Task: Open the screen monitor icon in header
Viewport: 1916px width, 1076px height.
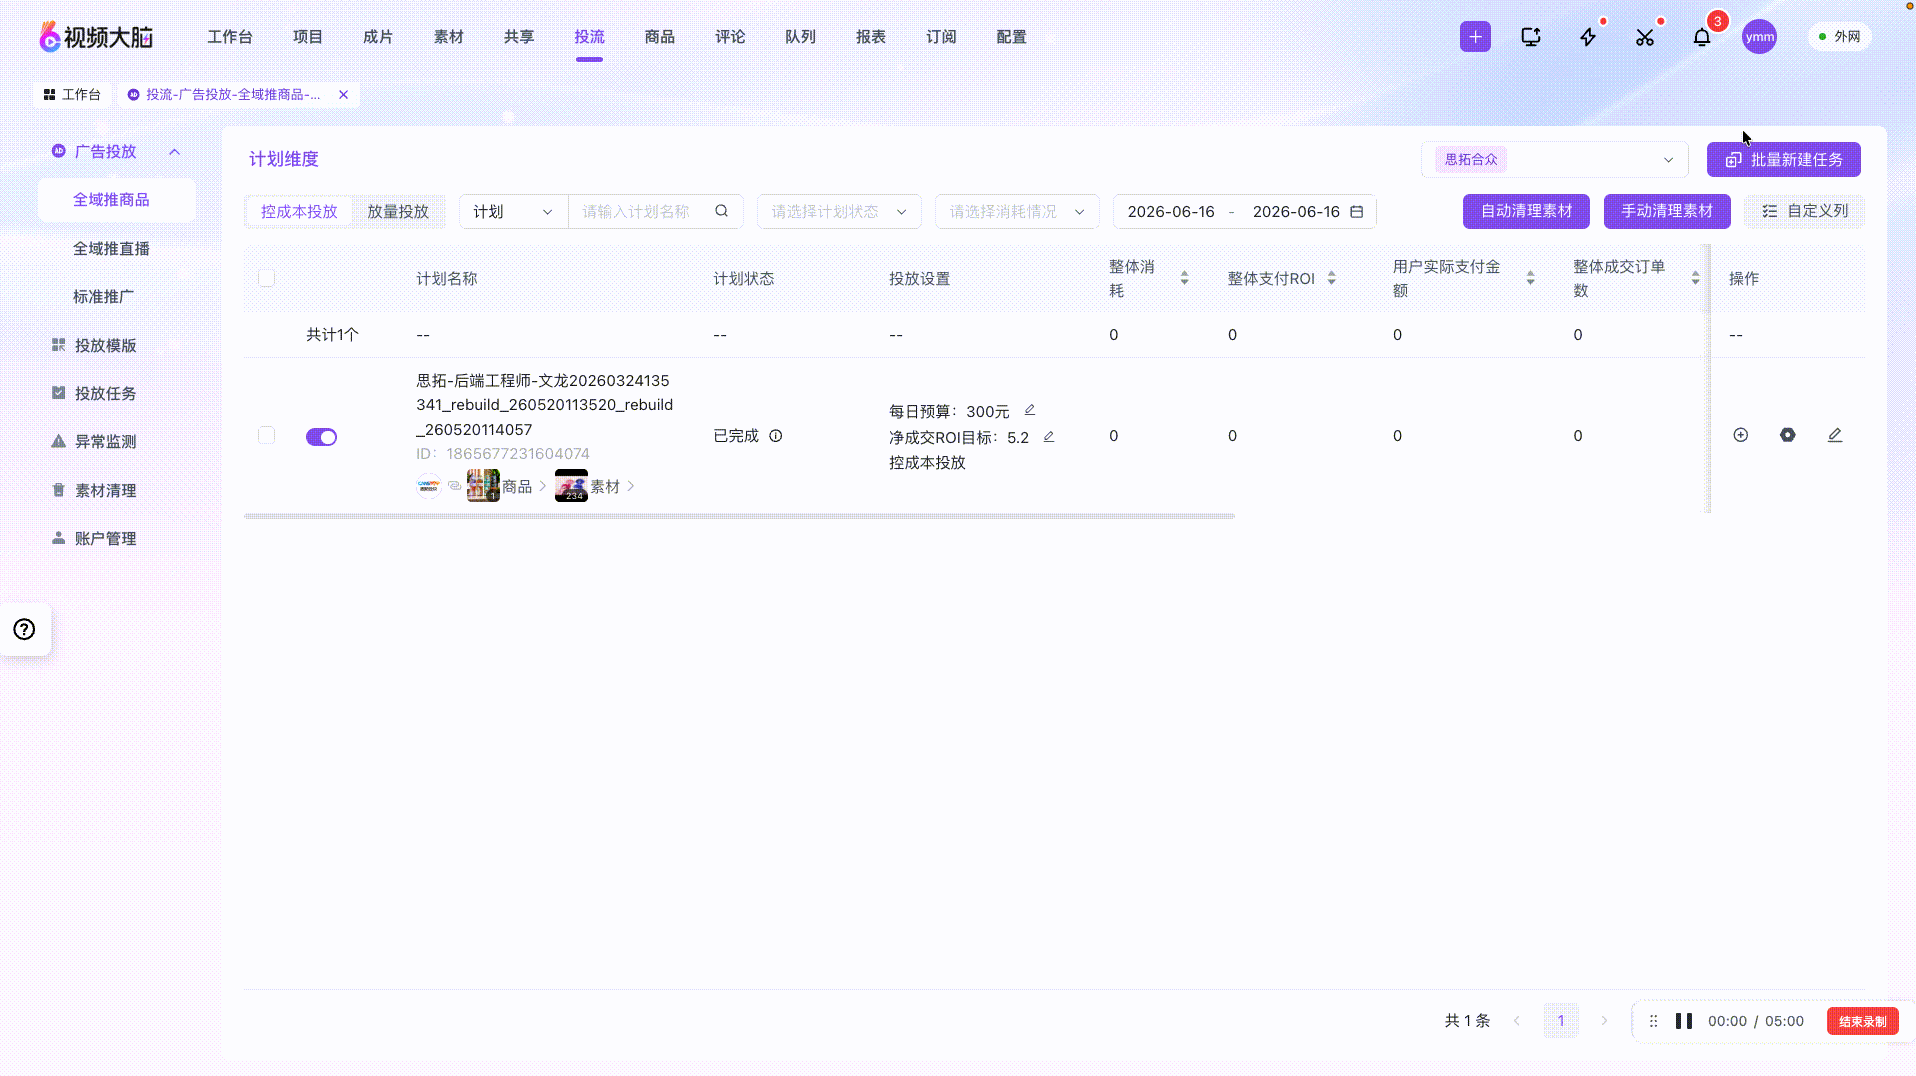Action: 1531,37
